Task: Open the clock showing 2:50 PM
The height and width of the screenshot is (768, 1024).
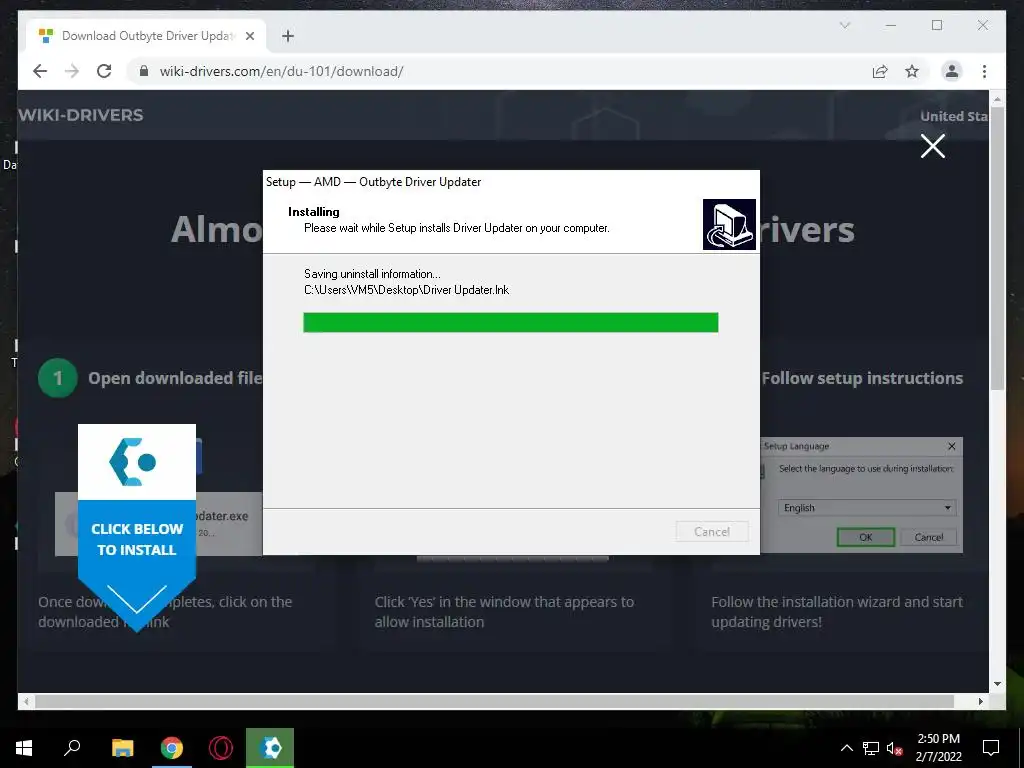Action: point(938,748)
